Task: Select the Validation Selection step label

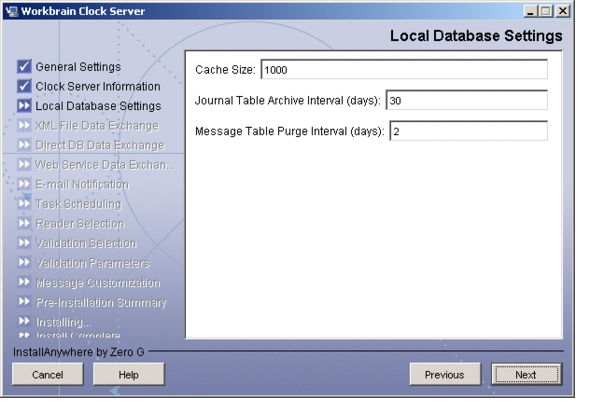Action: (x=86, y=243)
